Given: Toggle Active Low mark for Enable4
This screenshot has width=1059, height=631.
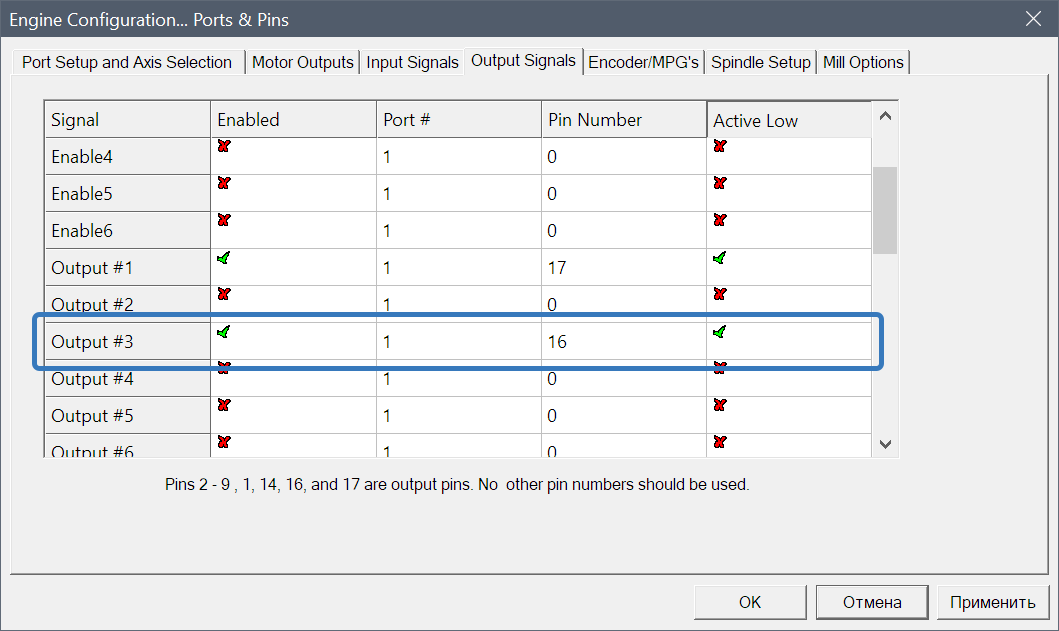Looking at the screenshot, I should 720,146.
